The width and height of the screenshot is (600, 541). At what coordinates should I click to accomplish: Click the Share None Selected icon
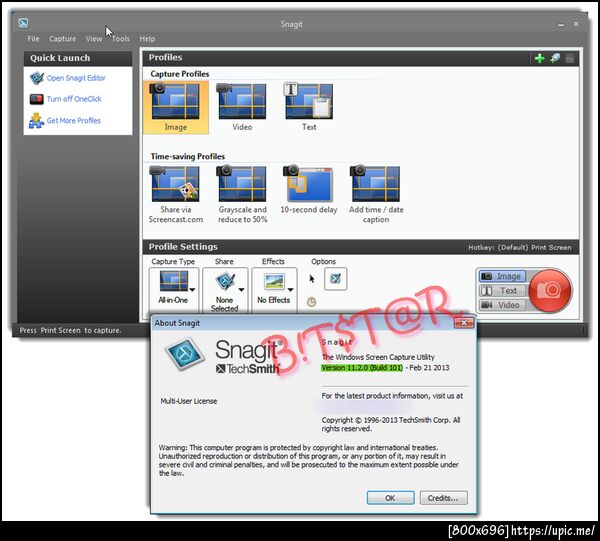(225, 281)
